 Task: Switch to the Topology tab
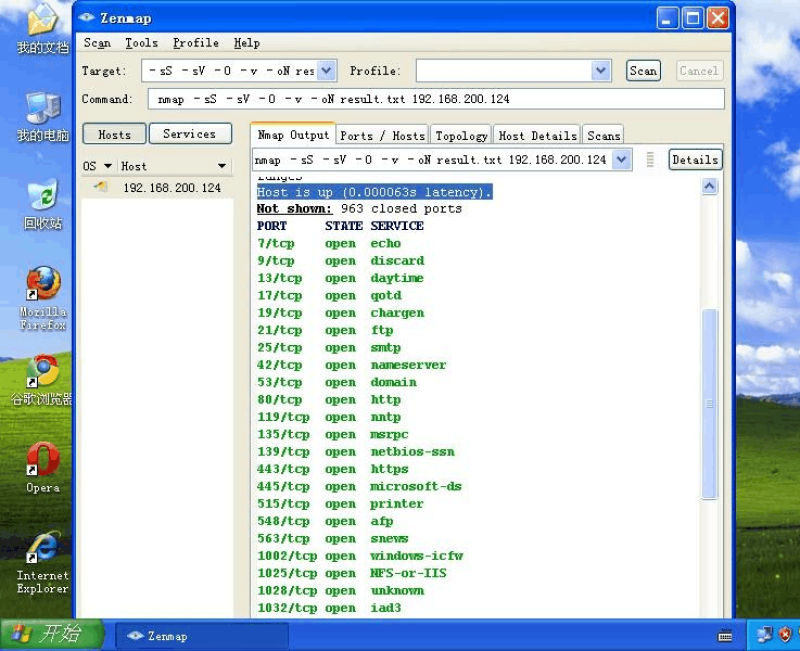coord(461,135)
